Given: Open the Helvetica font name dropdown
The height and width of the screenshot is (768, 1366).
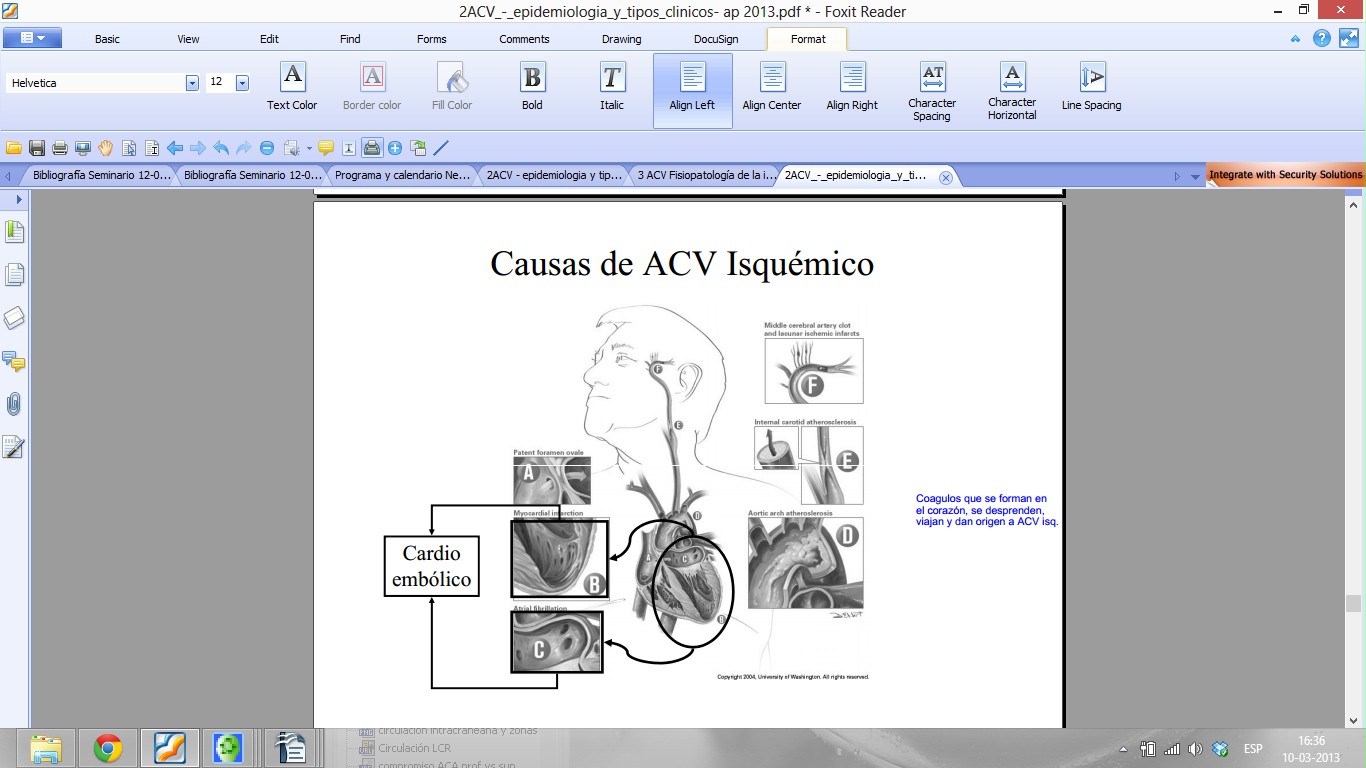Looking at the screenshot, I should coord(192,83).
